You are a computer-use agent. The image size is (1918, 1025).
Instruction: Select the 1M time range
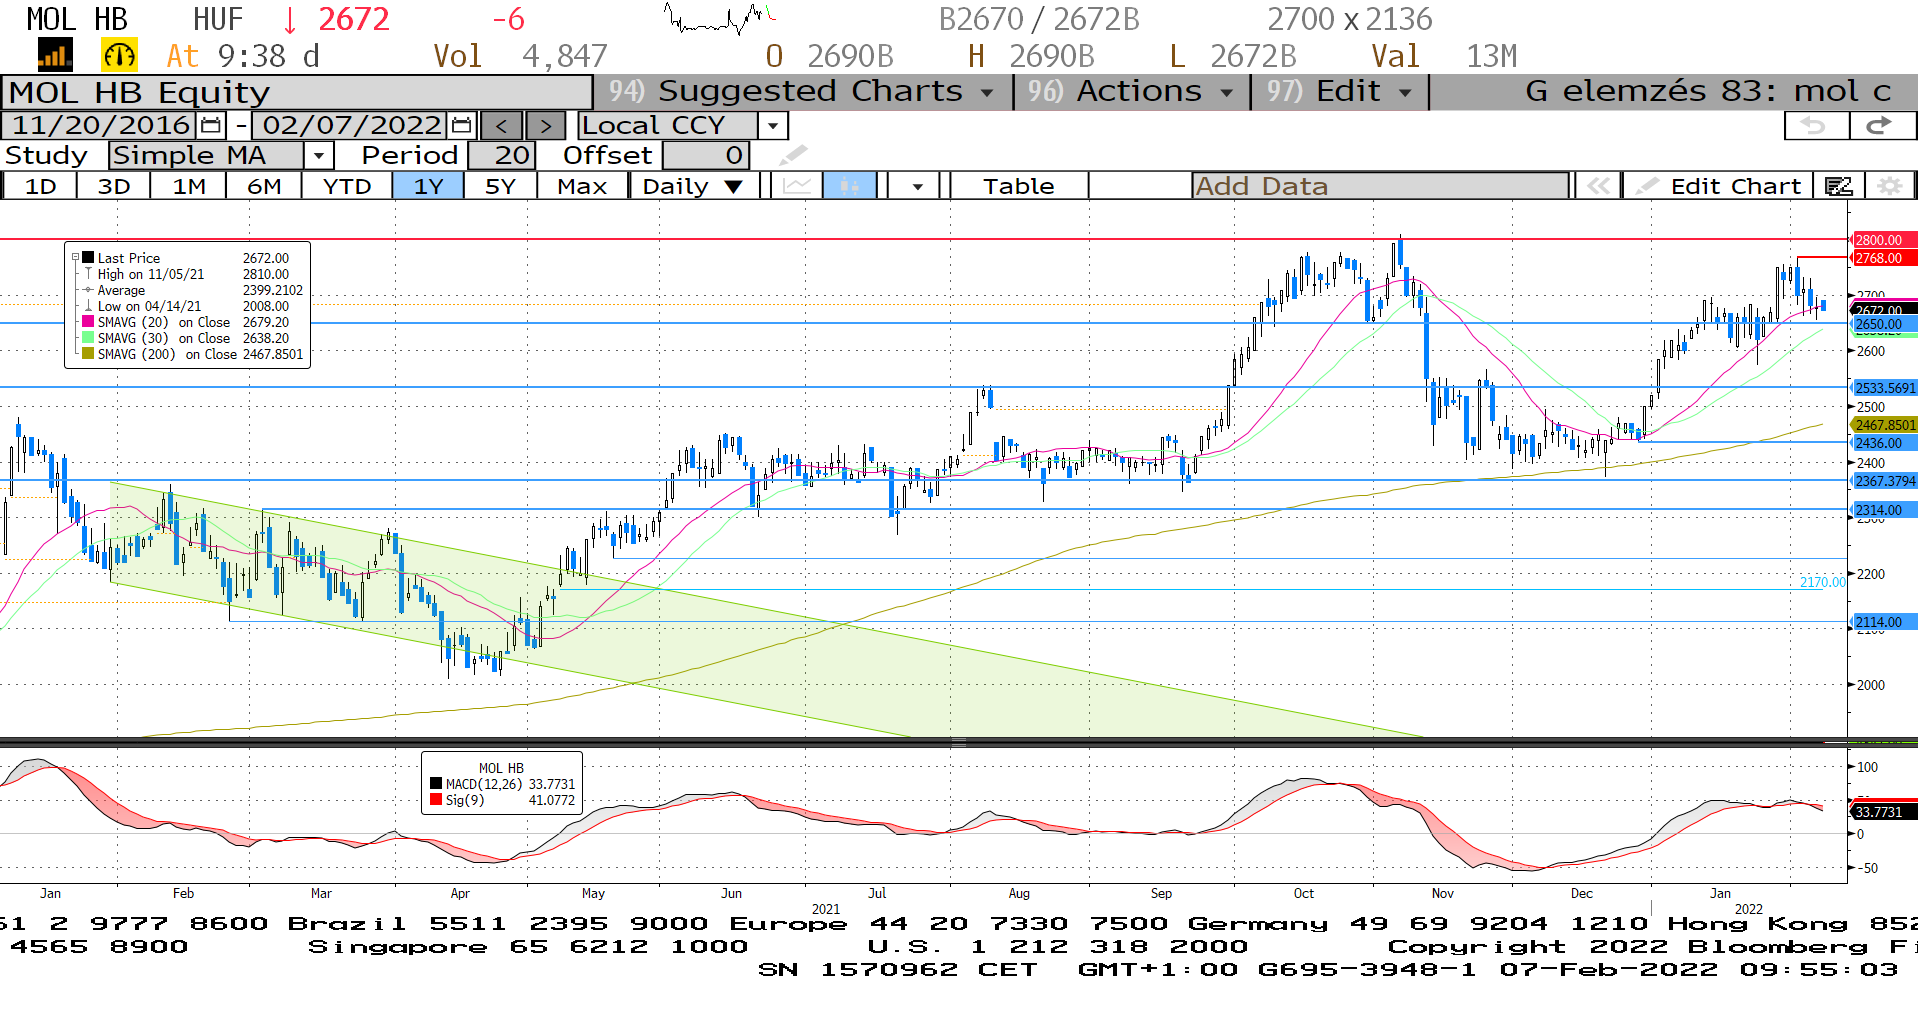point(188,186)
